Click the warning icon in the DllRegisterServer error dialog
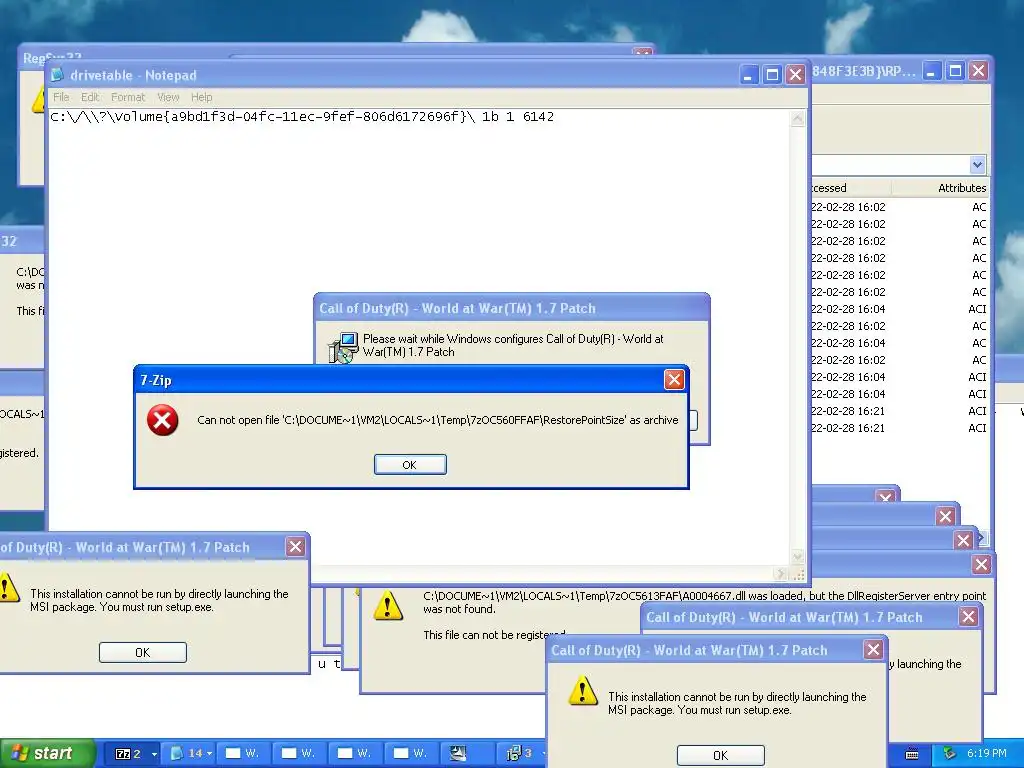The width and height of the screenshot is (1024, 768). [388, 605]
